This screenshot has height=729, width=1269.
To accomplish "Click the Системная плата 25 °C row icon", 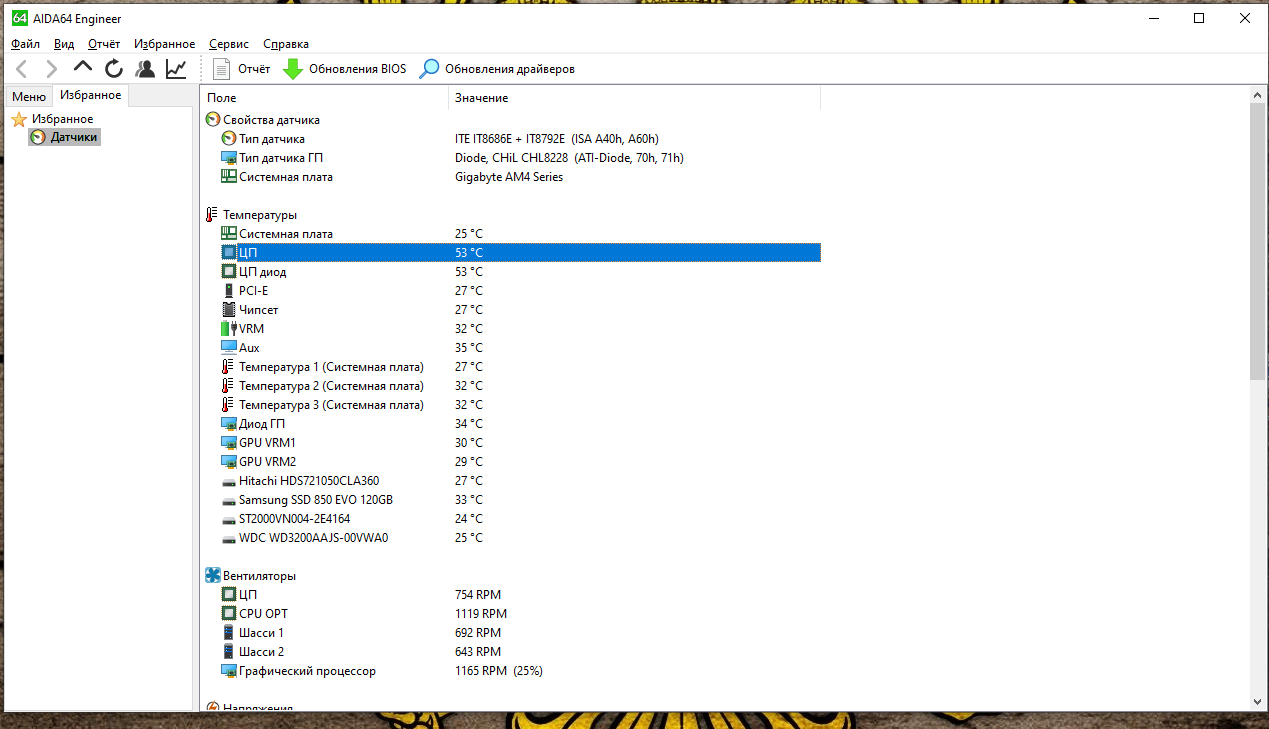I will pyautogui.click(x=229, y=234).
